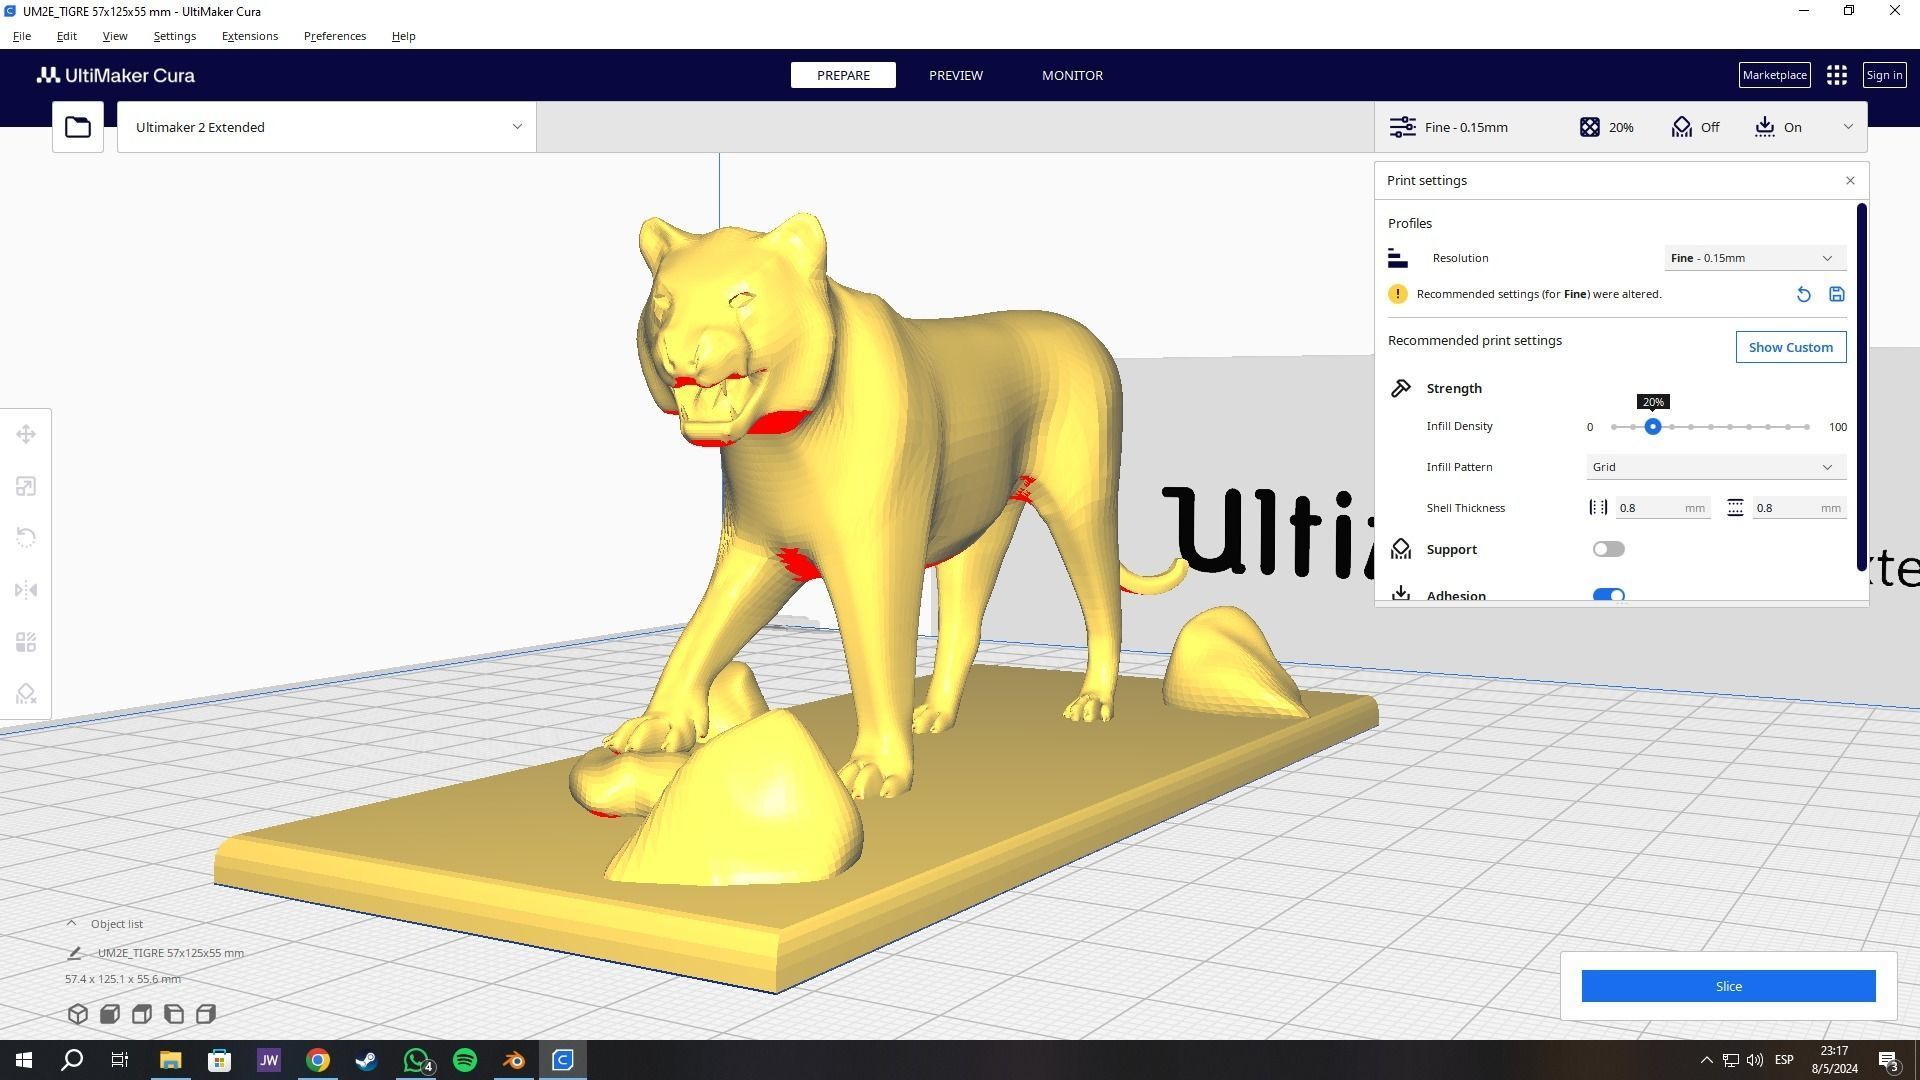Image resolution: width=1920 pixels, height=1080 pixels.
Task: Click the adhesion On summary icon
Action: coord(1765,127)
